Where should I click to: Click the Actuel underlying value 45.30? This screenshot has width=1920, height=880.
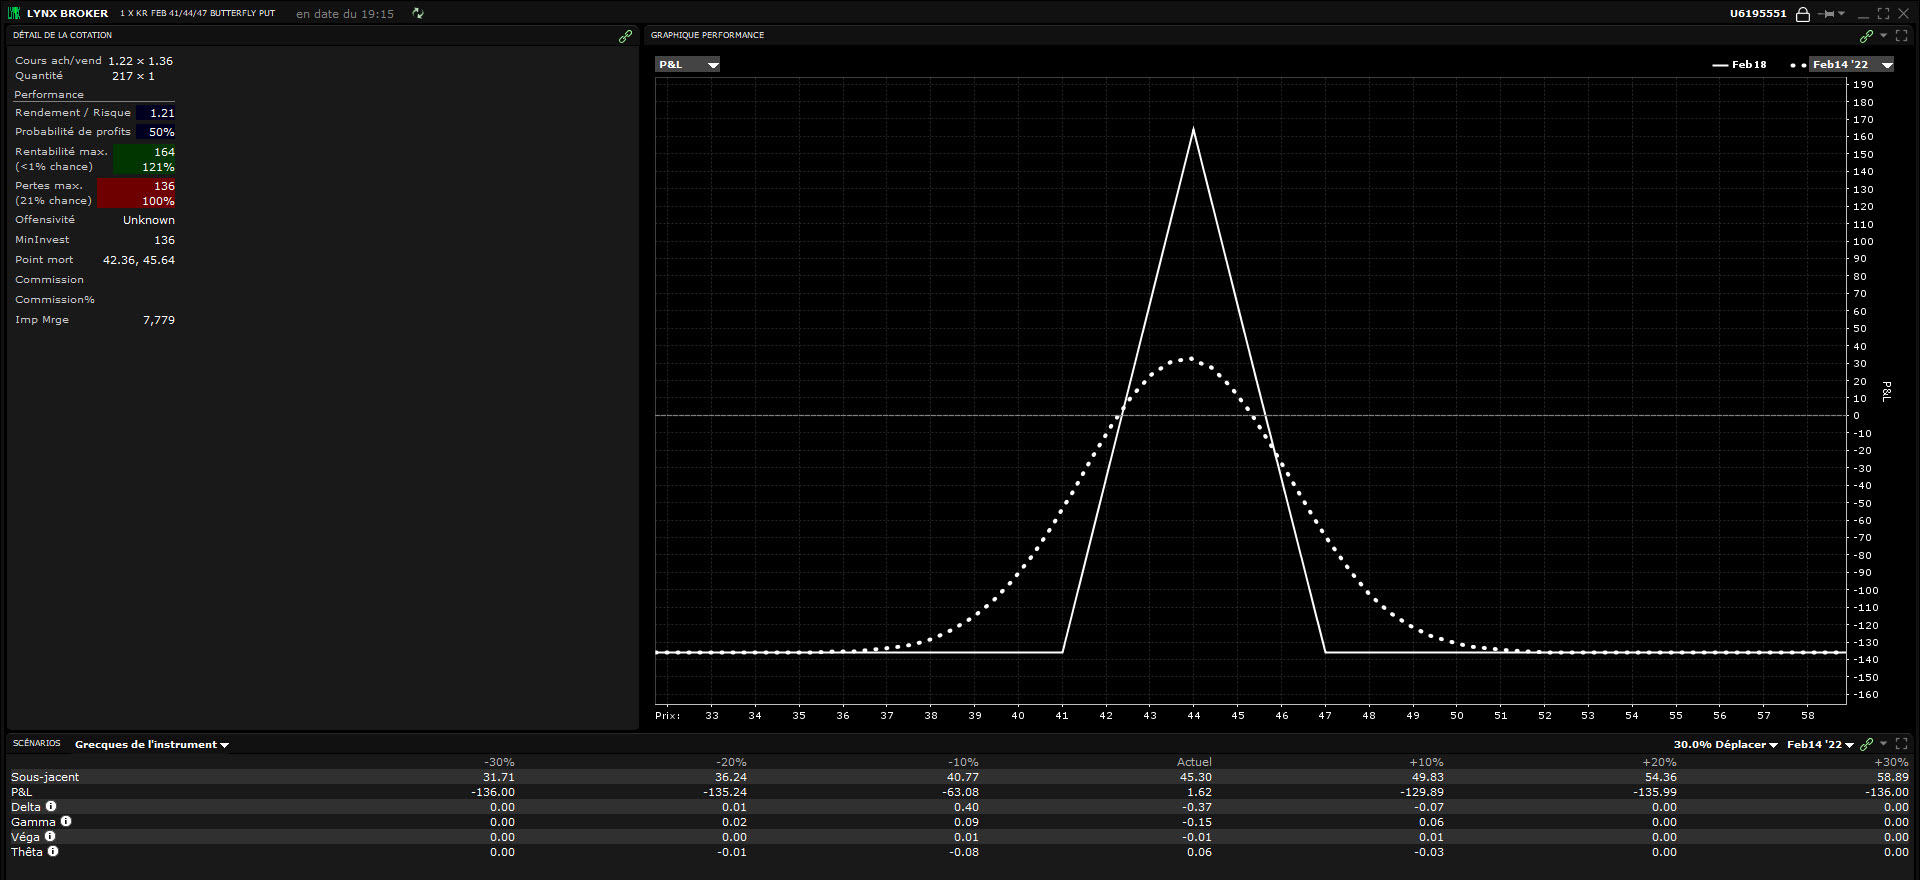[x=1196, y=777]
